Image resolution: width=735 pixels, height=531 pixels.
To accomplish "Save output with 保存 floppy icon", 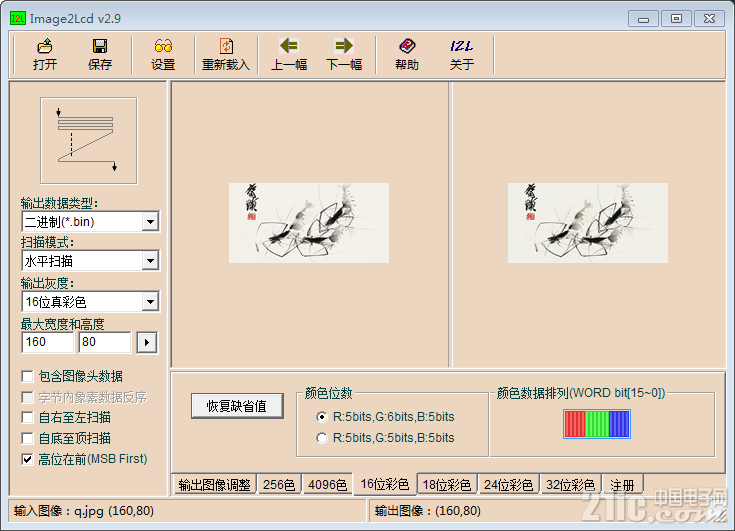I will (100, 54).
